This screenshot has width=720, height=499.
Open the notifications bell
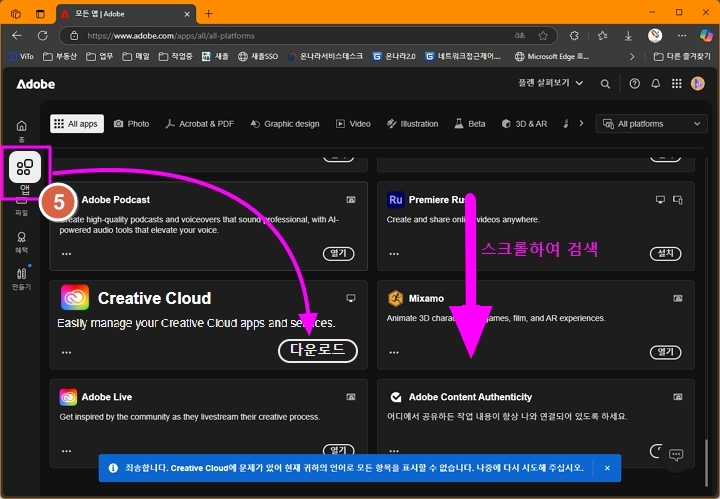(x=656, y=84)
